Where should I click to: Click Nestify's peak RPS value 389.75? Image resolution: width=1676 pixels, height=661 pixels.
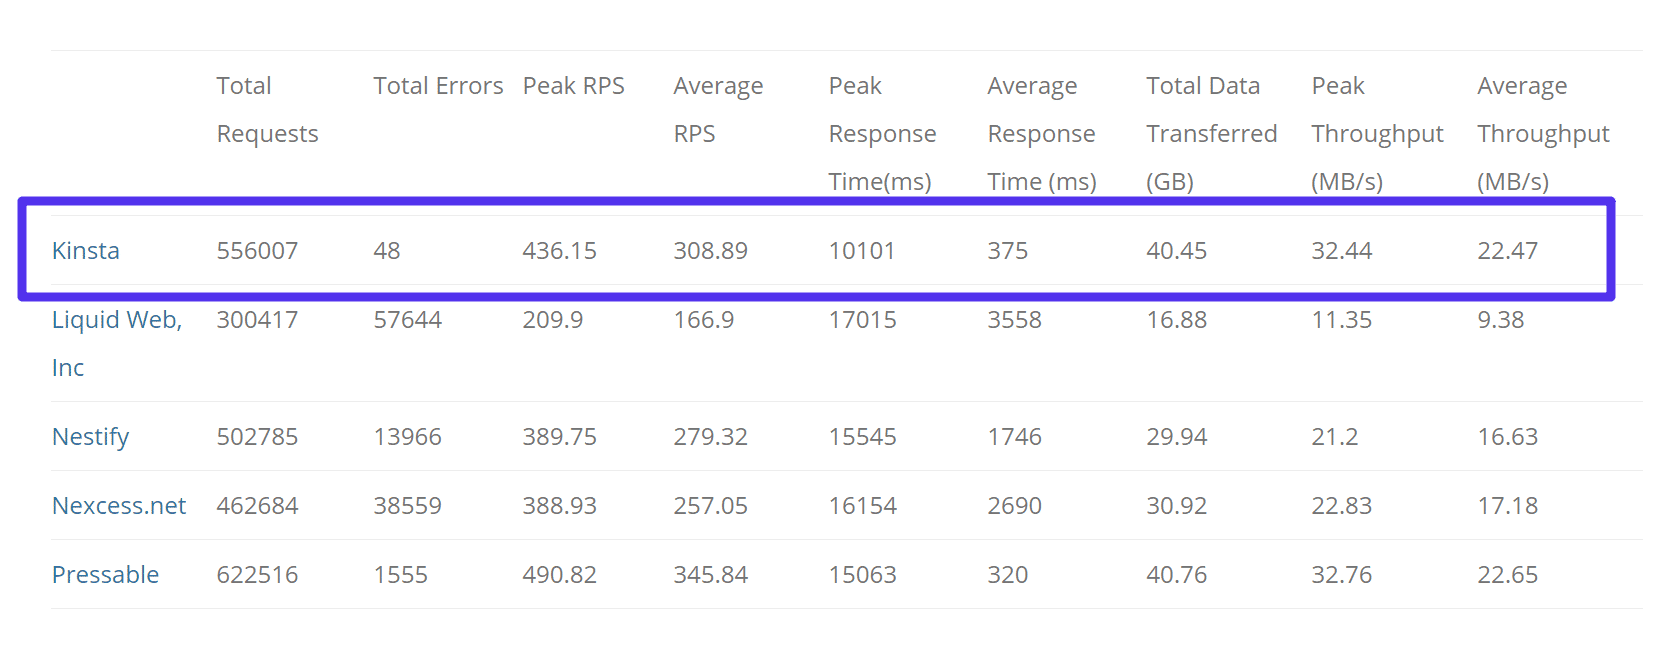coord(559,437)
